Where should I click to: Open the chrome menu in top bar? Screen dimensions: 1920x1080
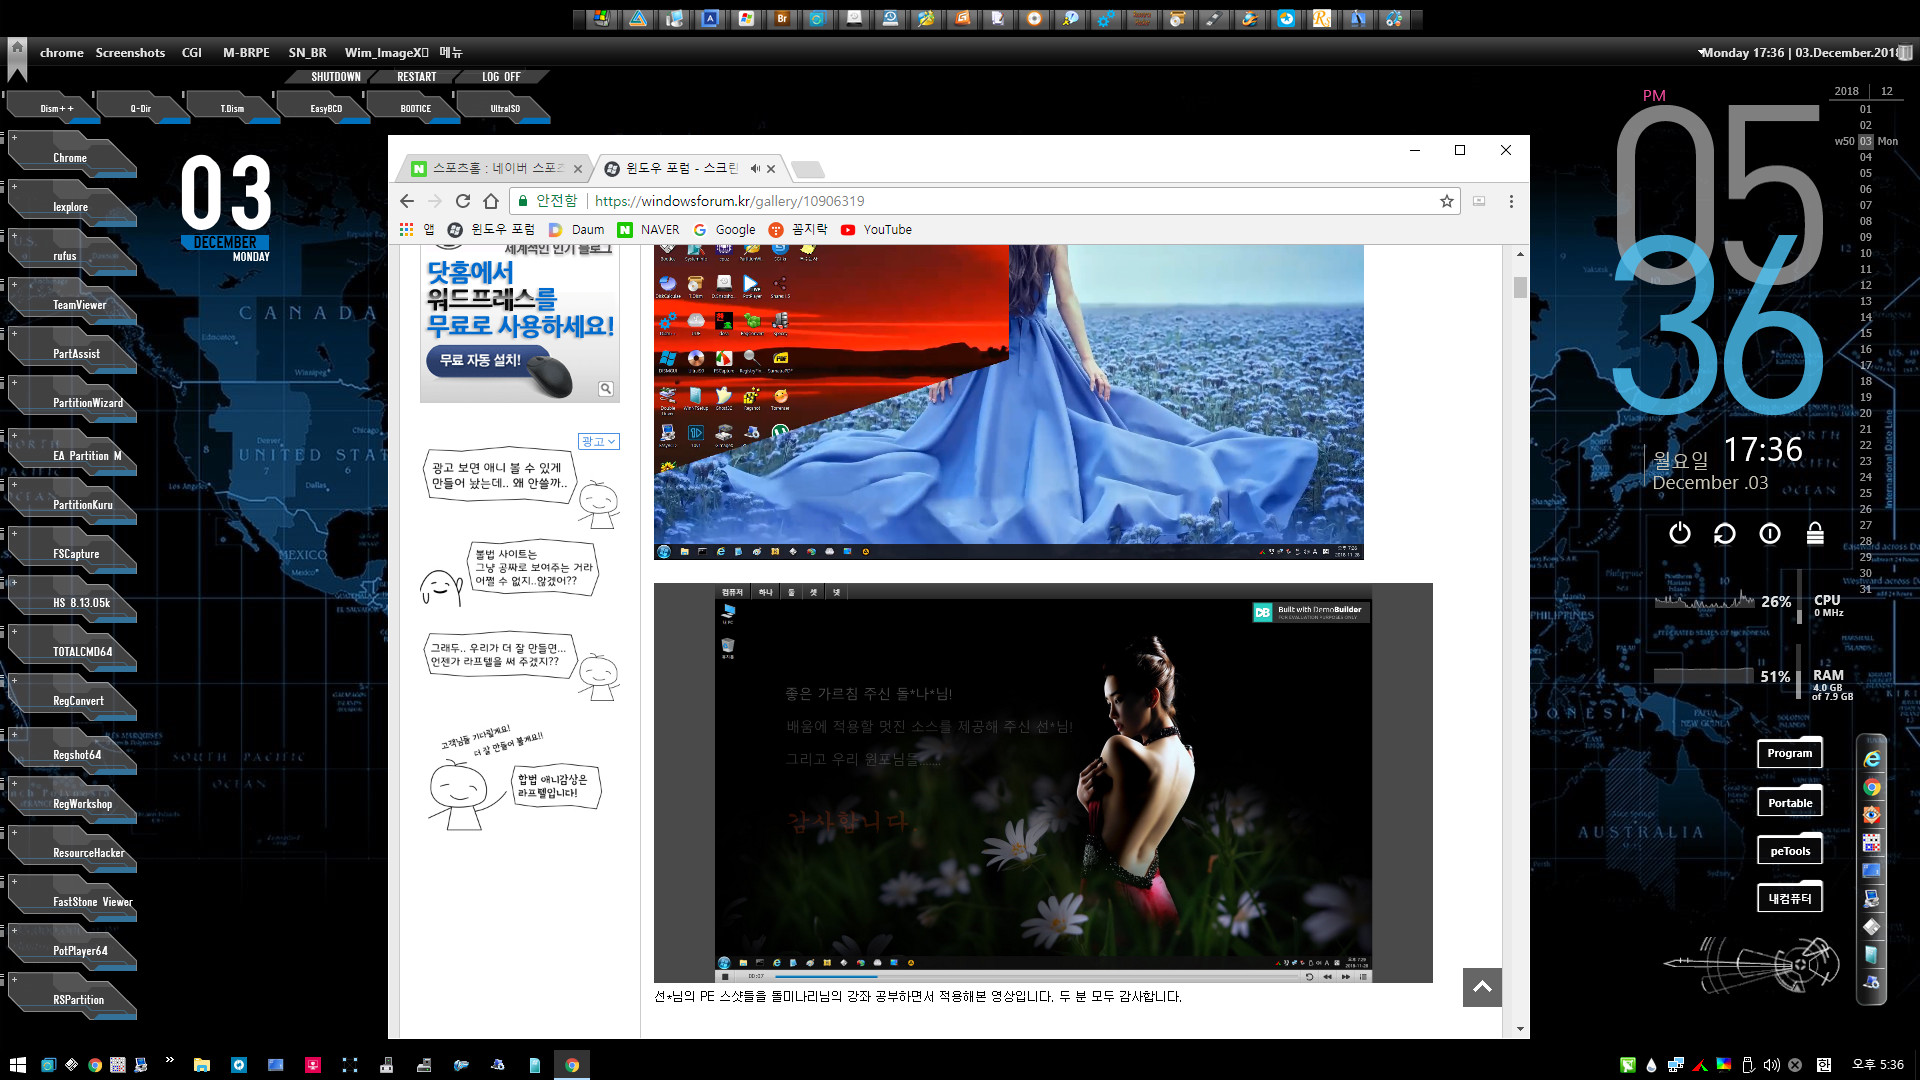(61, 52)
